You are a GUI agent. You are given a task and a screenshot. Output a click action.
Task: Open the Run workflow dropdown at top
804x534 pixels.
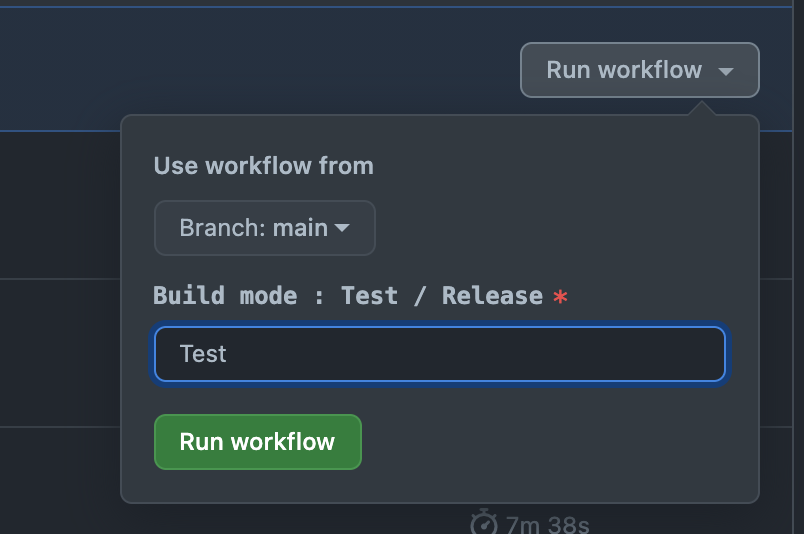point(639,70)
